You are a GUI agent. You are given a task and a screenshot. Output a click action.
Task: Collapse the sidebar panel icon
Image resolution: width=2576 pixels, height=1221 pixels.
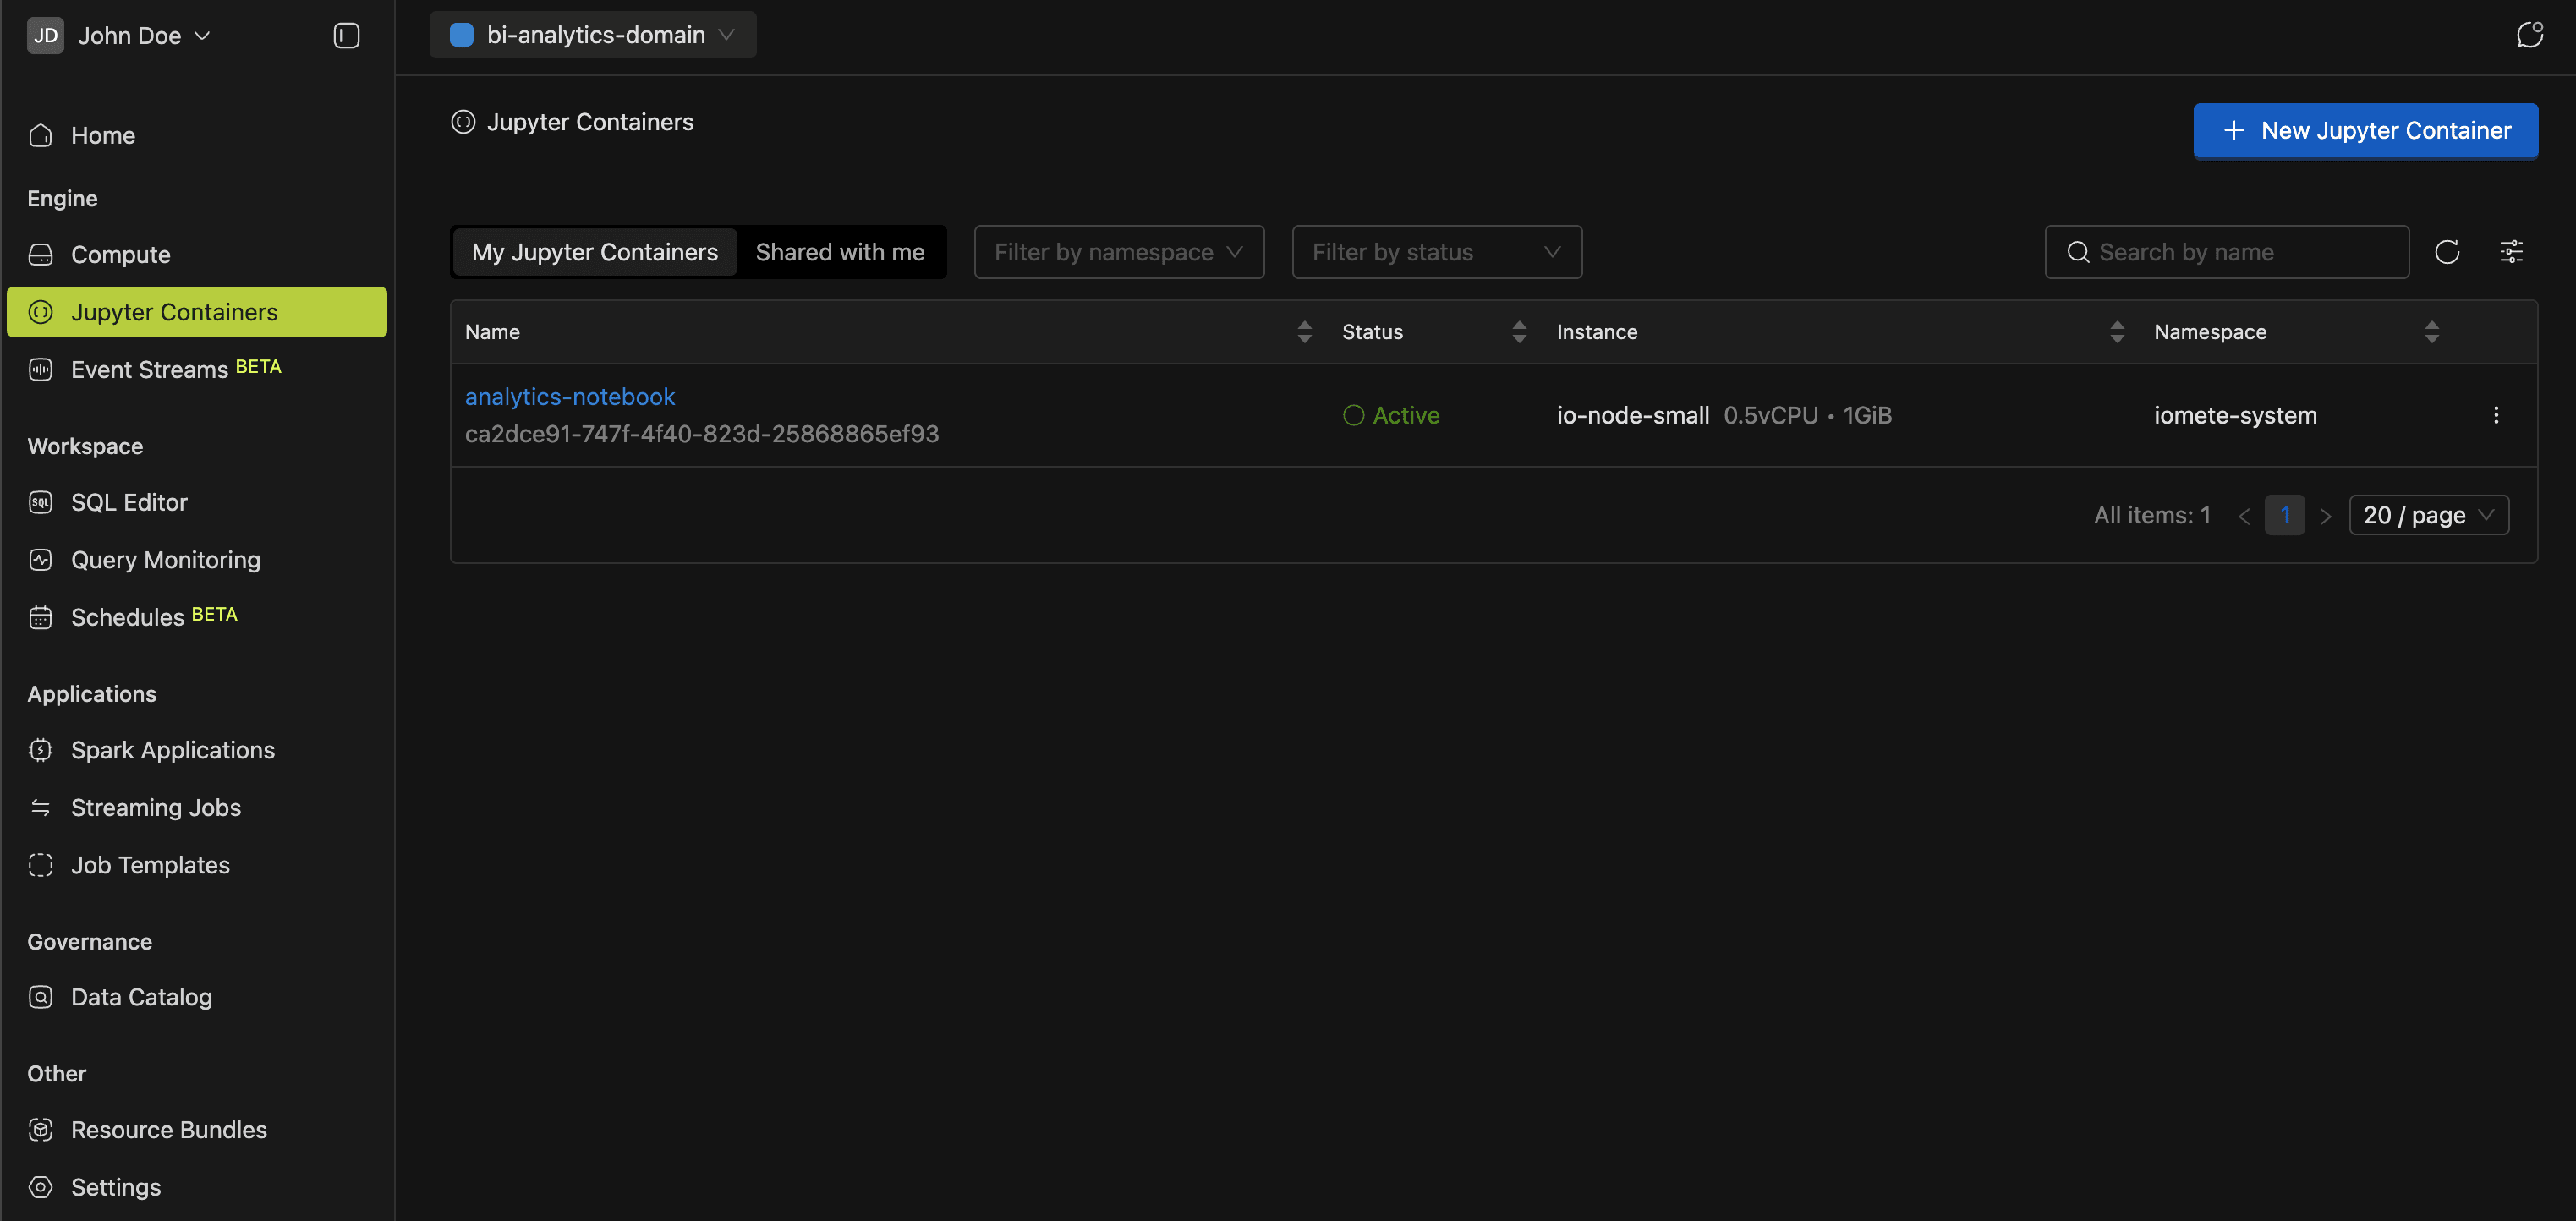click(346, 36)
